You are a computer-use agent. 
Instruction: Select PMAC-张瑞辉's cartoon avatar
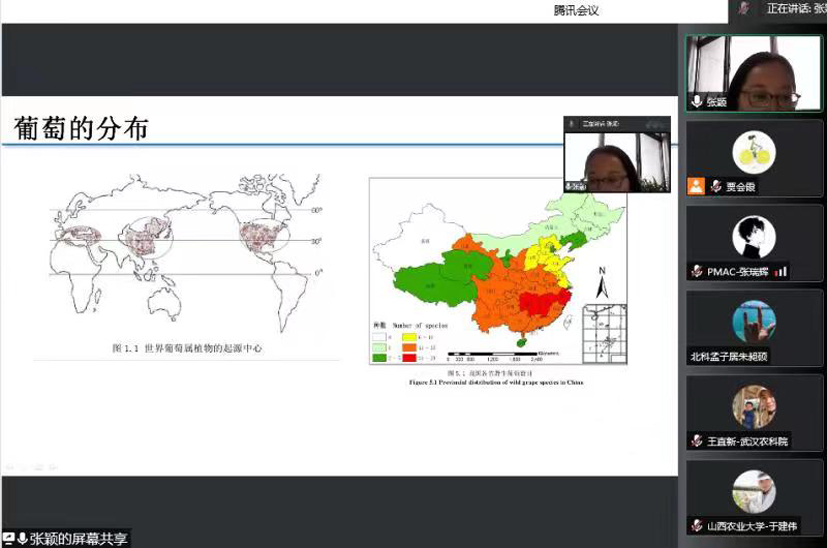[x=754, y=237]
